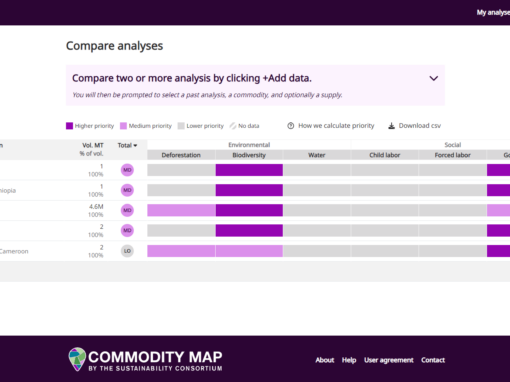Select the Biodiversity column header

(249, 155)
